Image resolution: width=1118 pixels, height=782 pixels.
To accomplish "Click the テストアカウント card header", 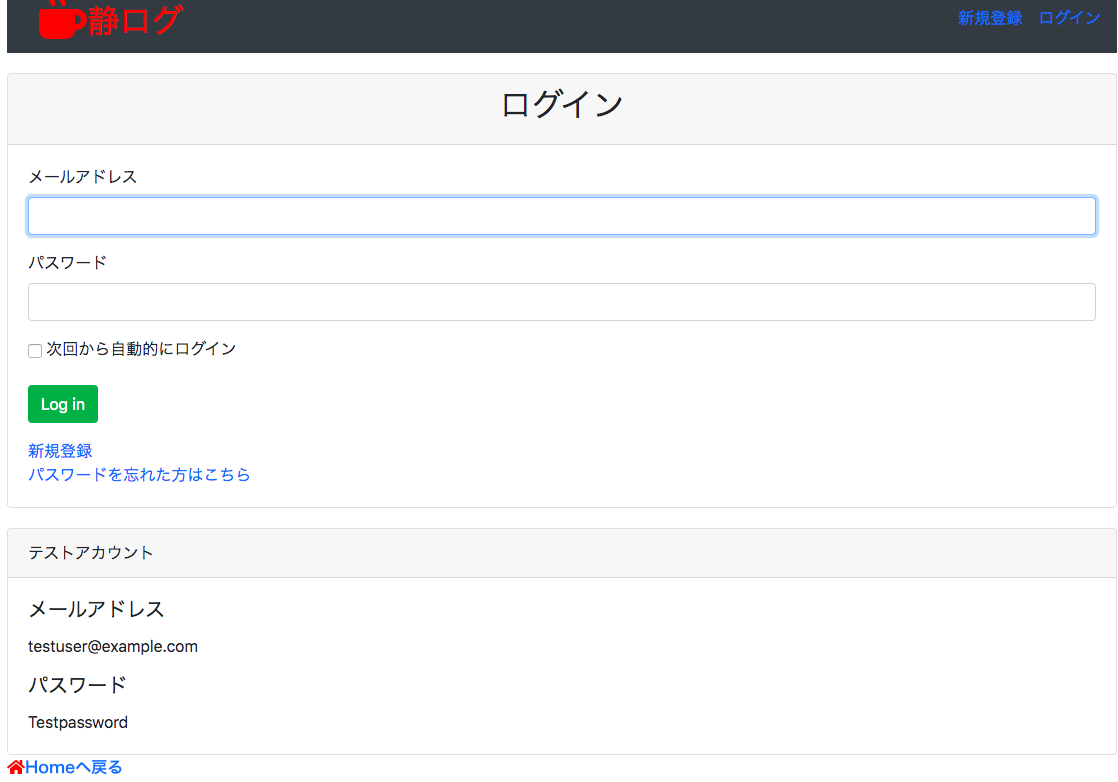I will (x=91, y=553).
